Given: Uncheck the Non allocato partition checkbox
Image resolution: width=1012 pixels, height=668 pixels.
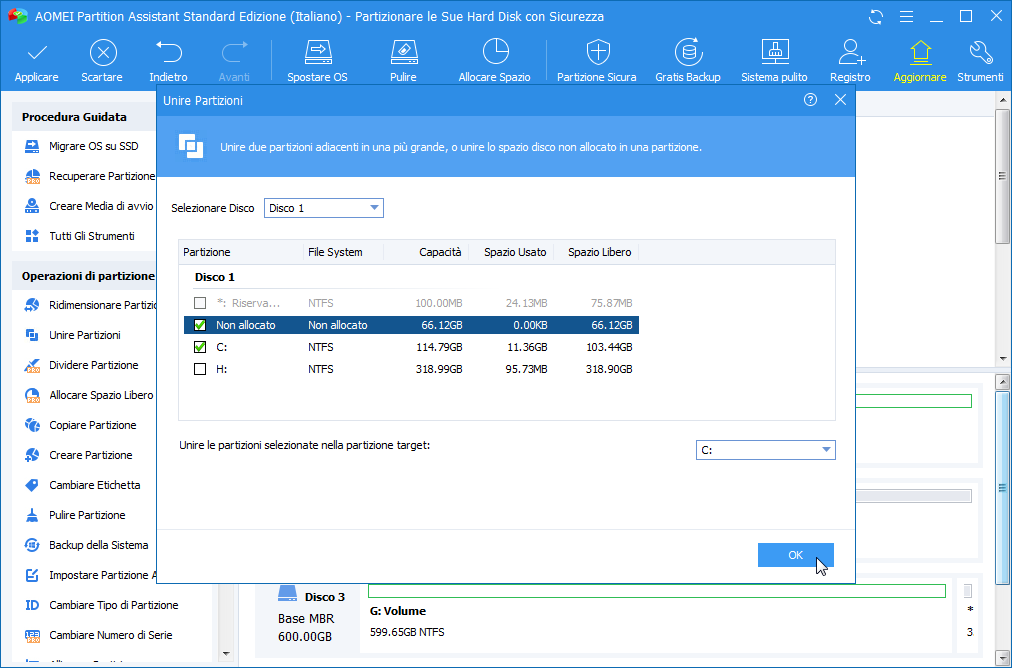Looking at the screenshot, I should click(200, 325).
